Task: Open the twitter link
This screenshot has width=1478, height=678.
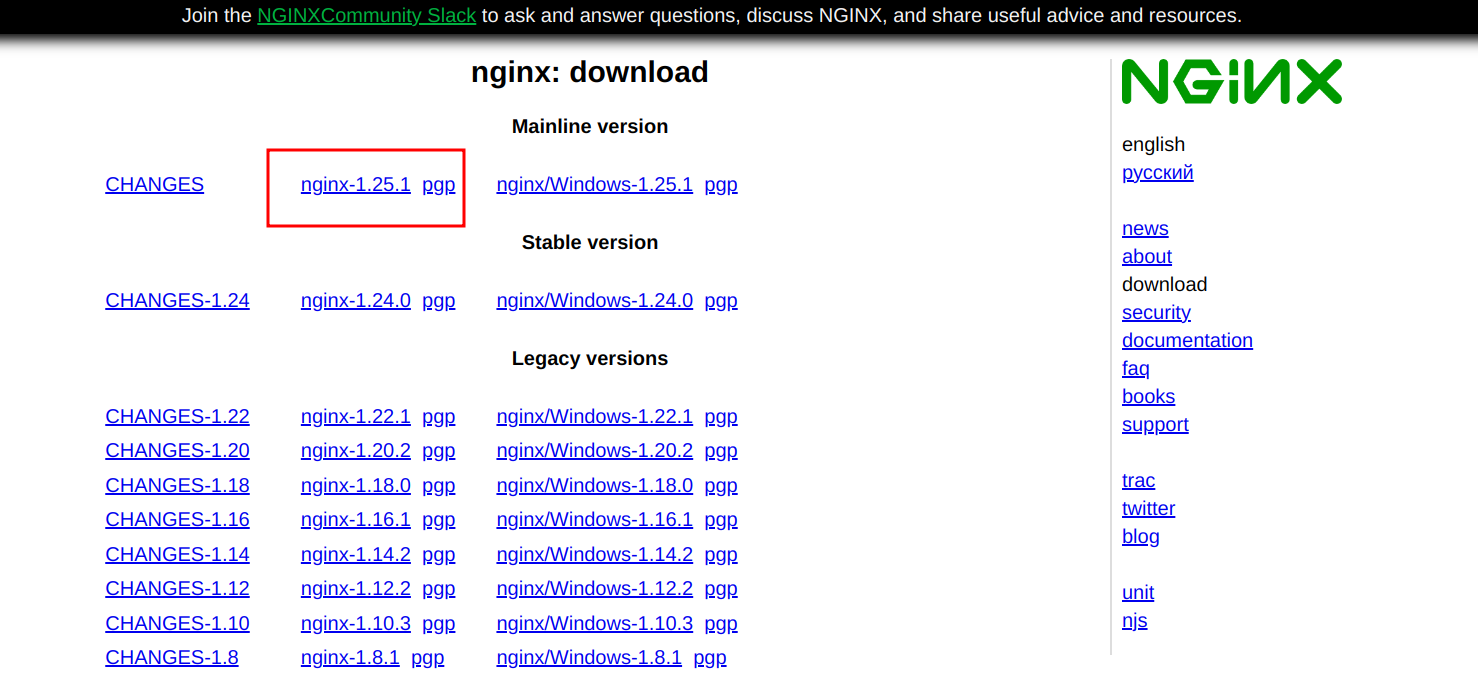Action: [1148, 508]
